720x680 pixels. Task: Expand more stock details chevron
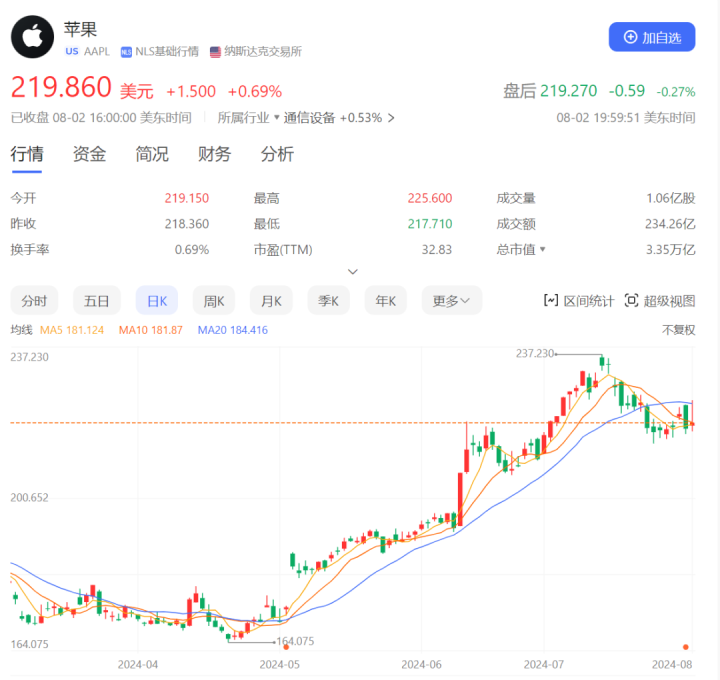pyautogui.click(x=353, y=272)
